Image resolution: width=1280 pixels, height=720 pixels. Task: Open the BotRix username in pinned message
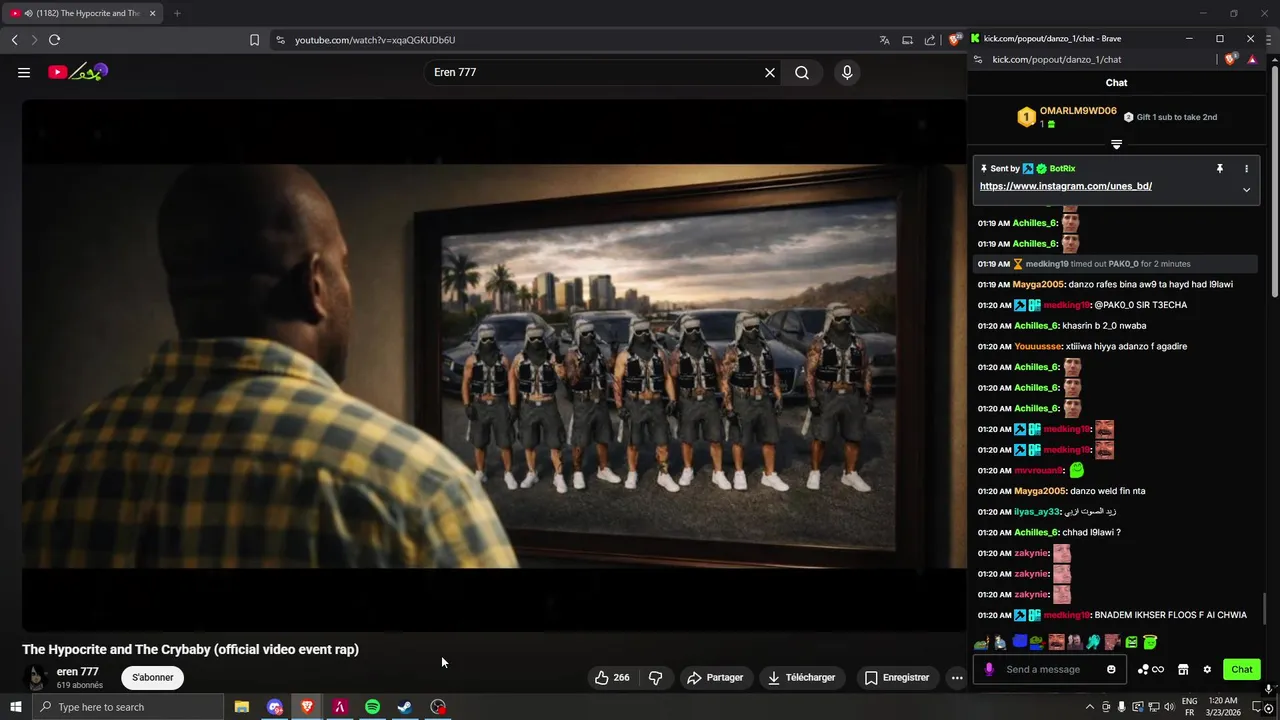[x=1062, y=169]
